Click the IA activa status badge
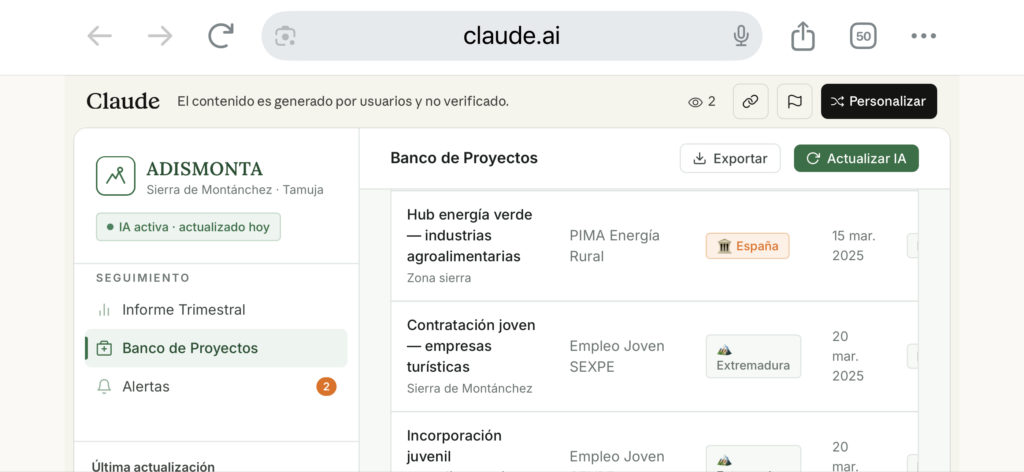The image size is (1024, 472). 189,227
